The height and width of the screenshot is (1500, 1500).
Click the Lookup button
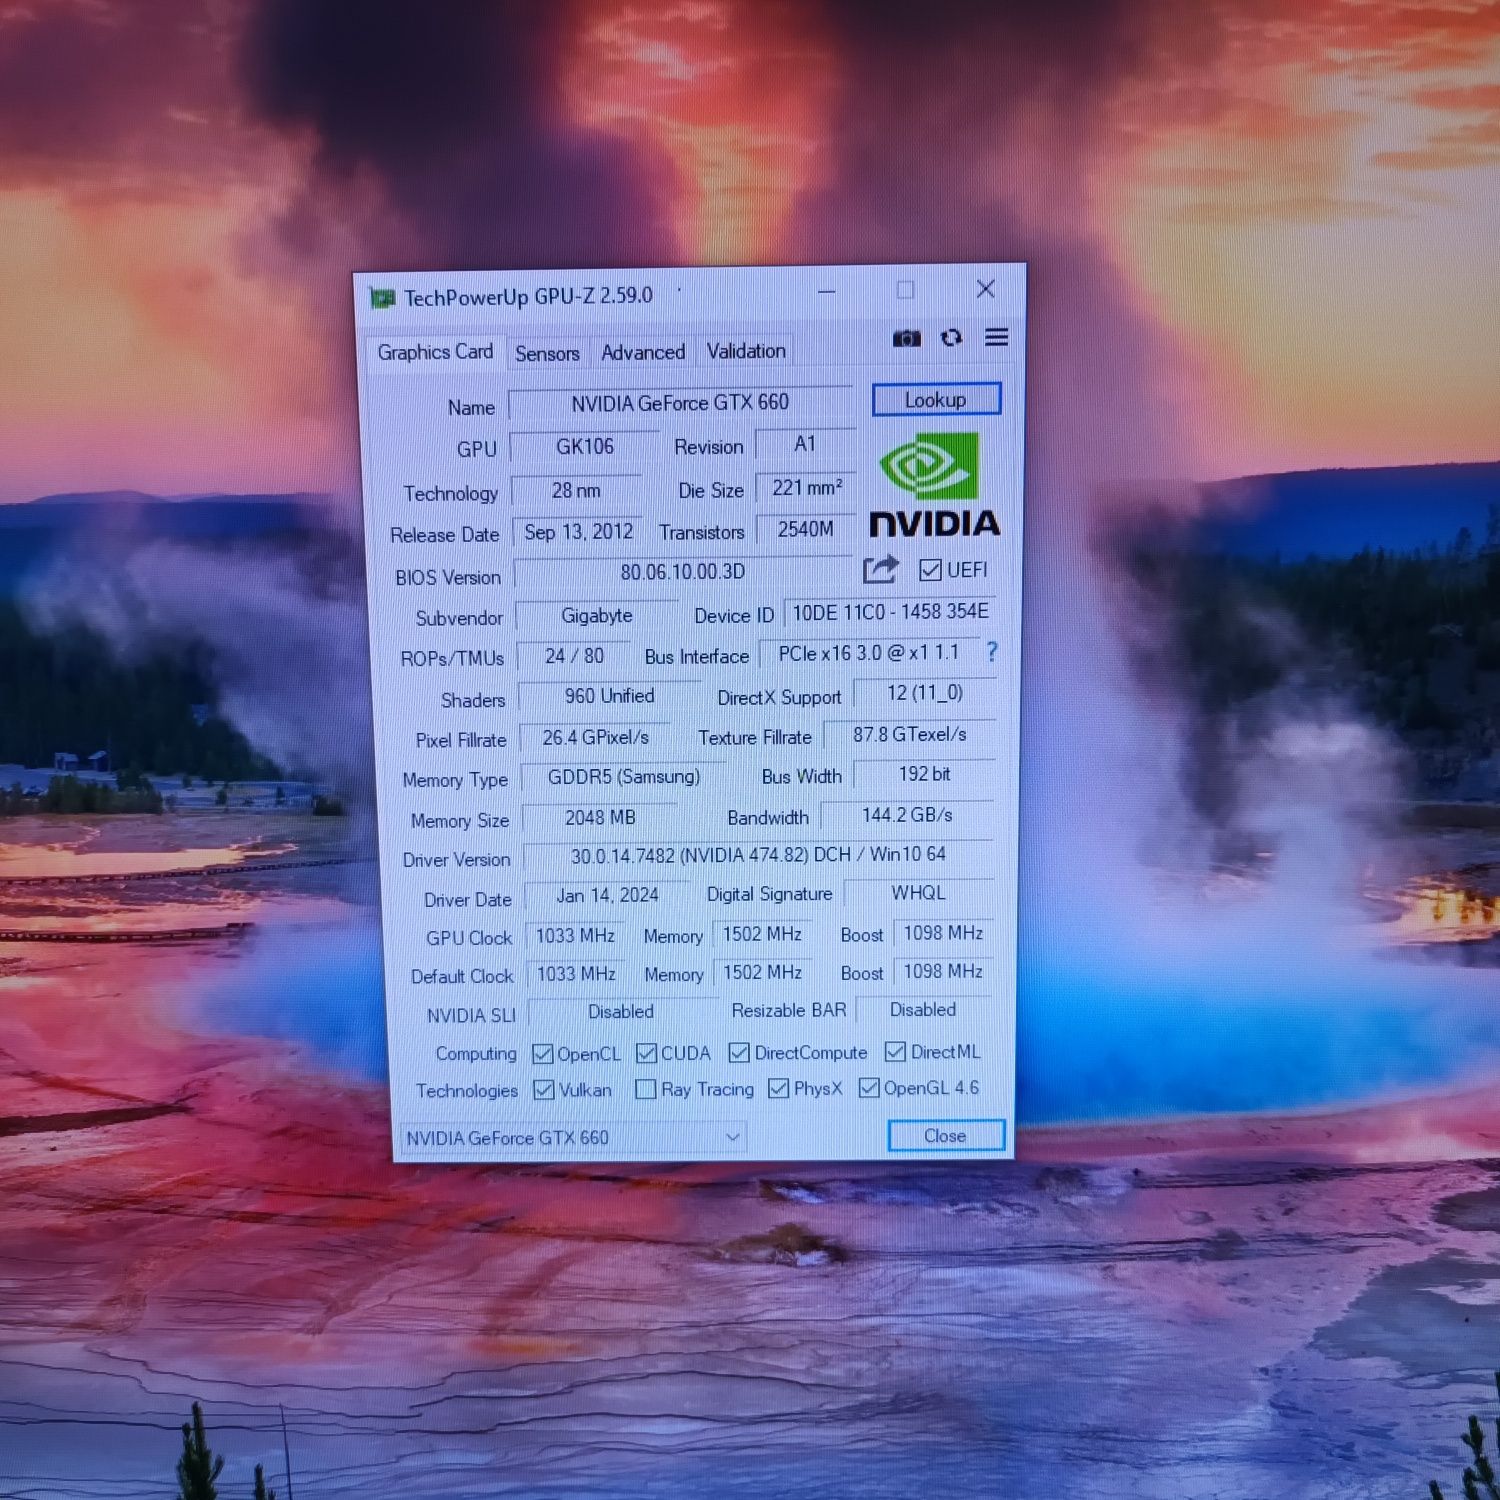click(x=936, y=400)
